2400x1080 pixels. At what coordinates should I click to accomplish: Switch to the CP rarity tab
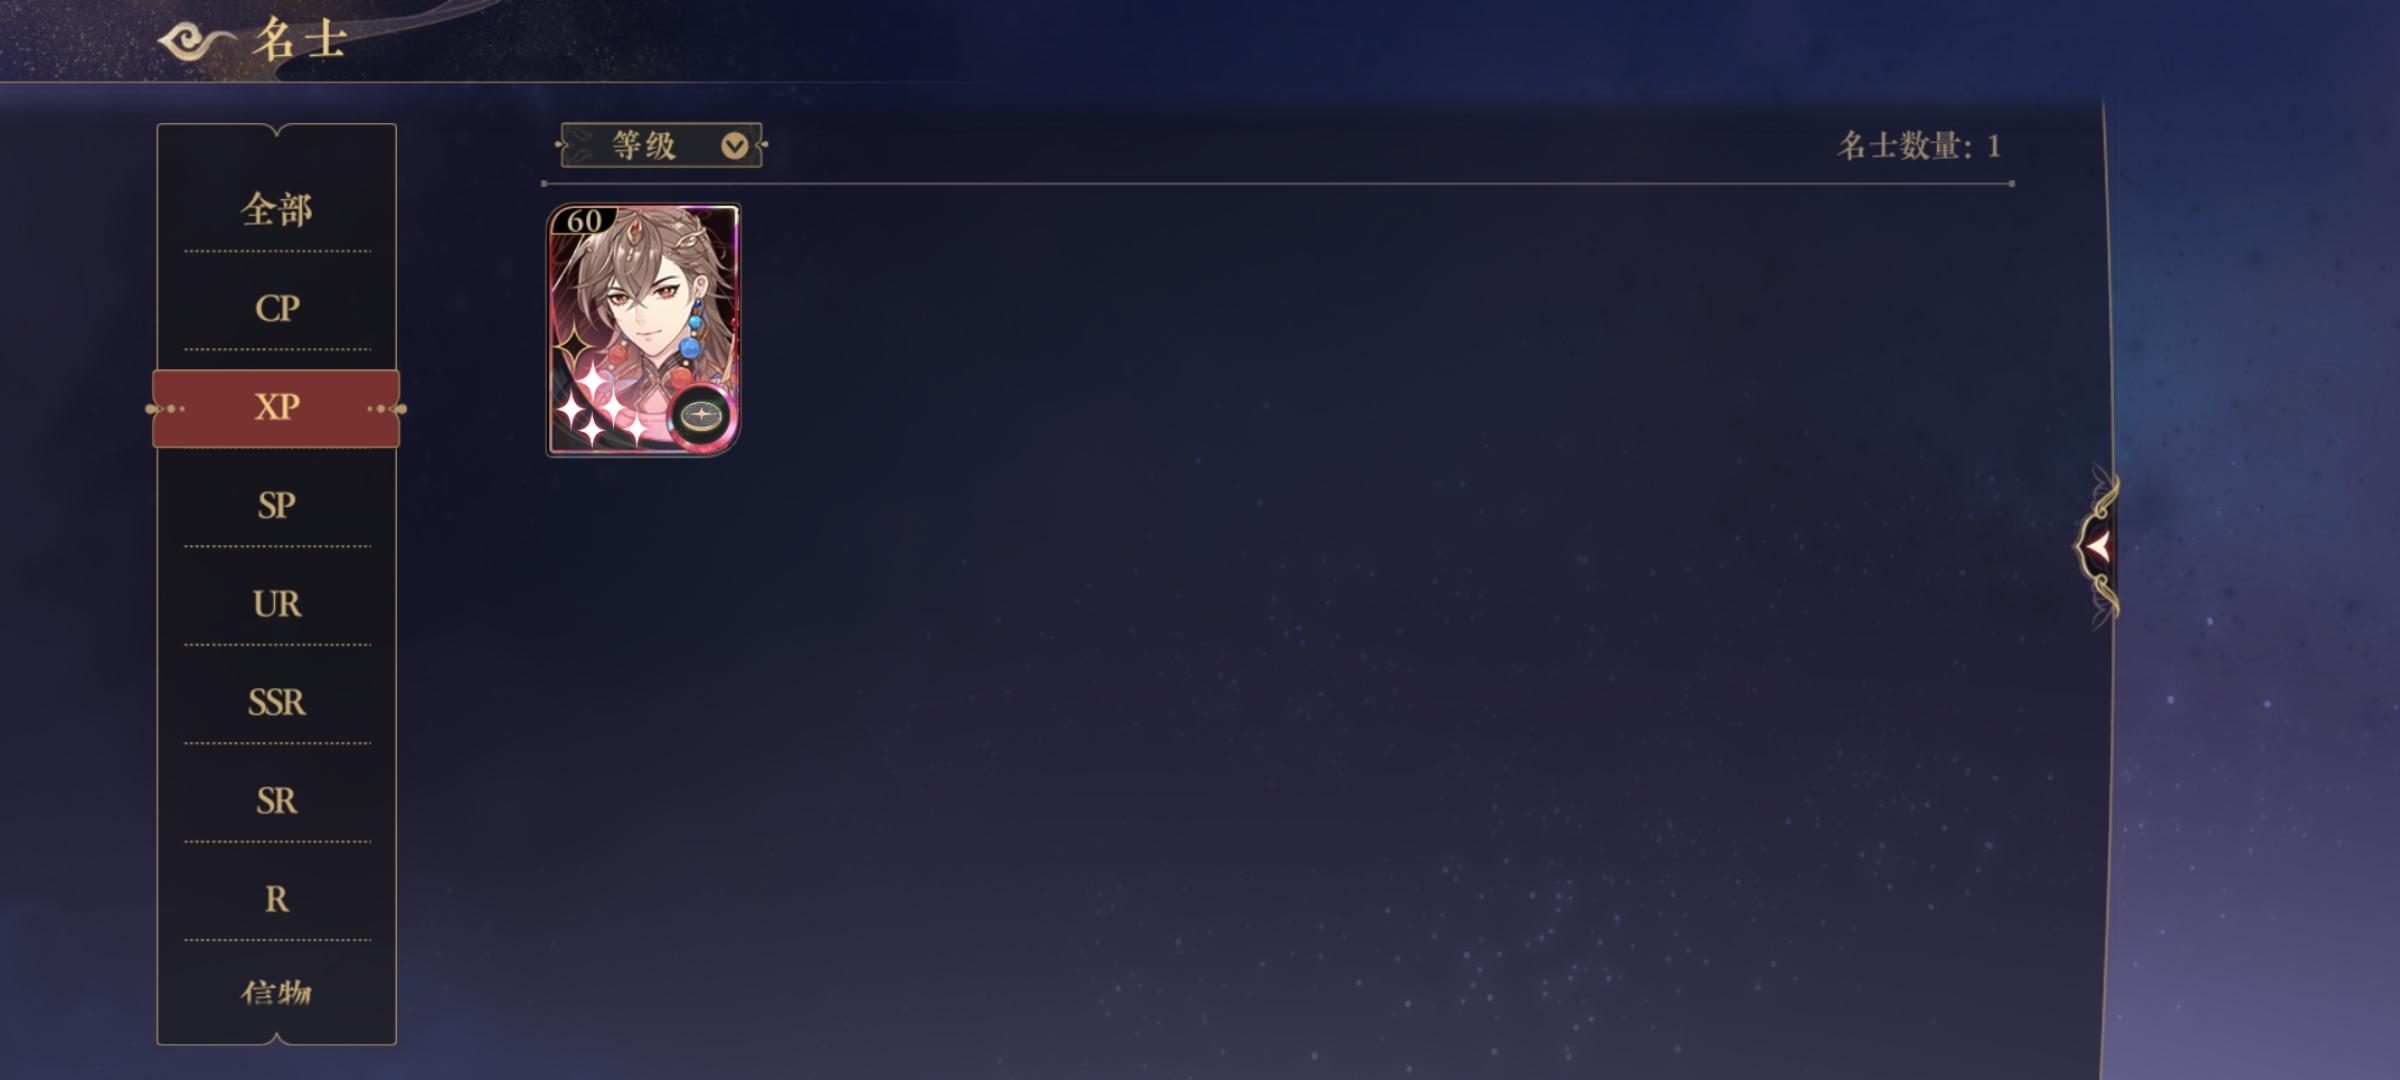pyautogui.click(x=277, y=308)
